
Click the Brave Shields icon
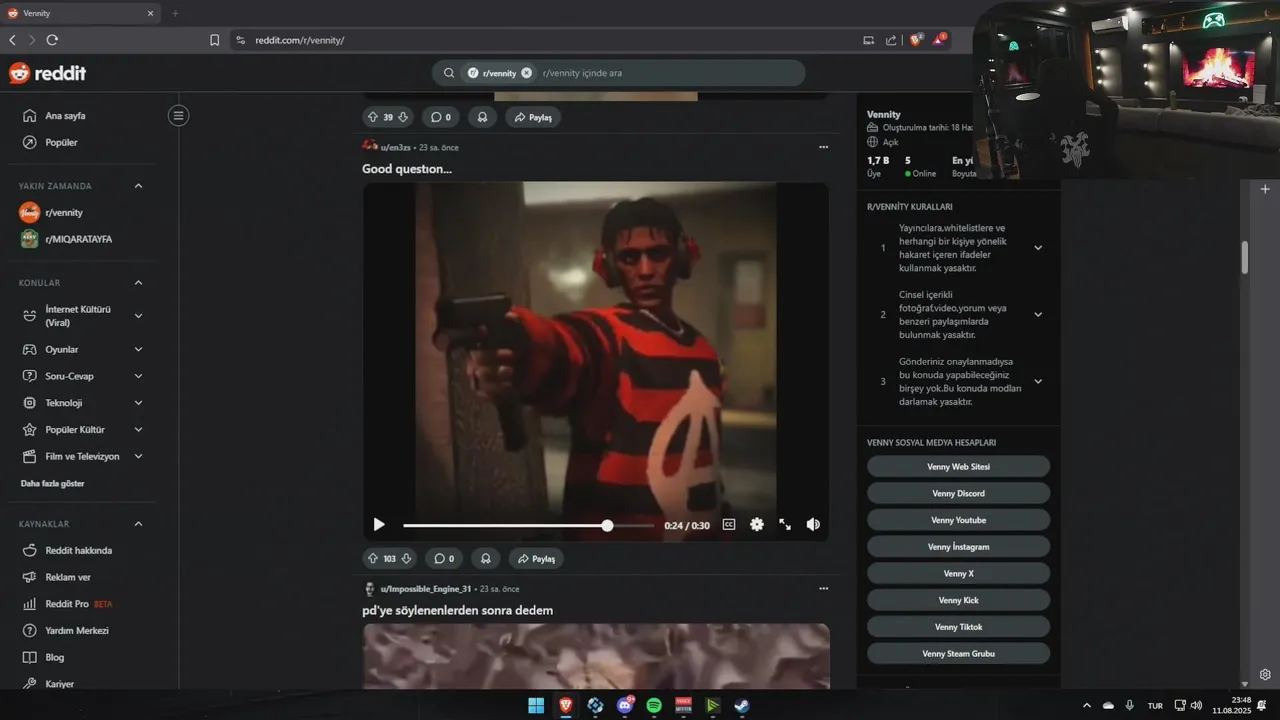pos(915,40)
